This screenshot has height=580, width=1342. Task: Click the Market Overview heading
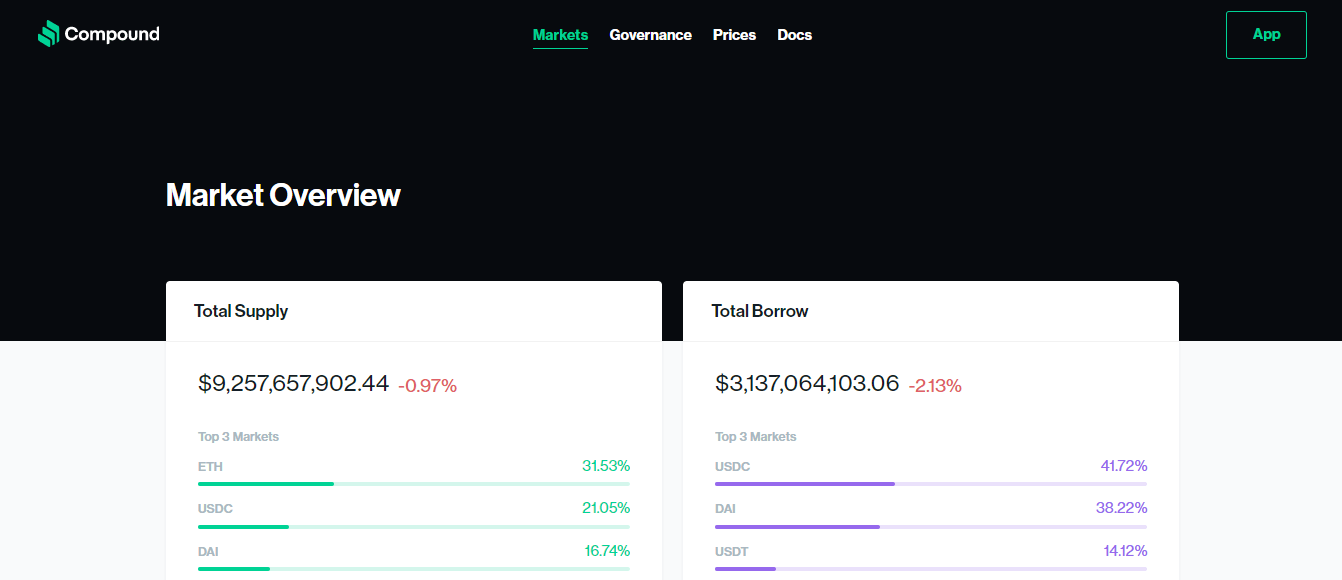point(283,195)
